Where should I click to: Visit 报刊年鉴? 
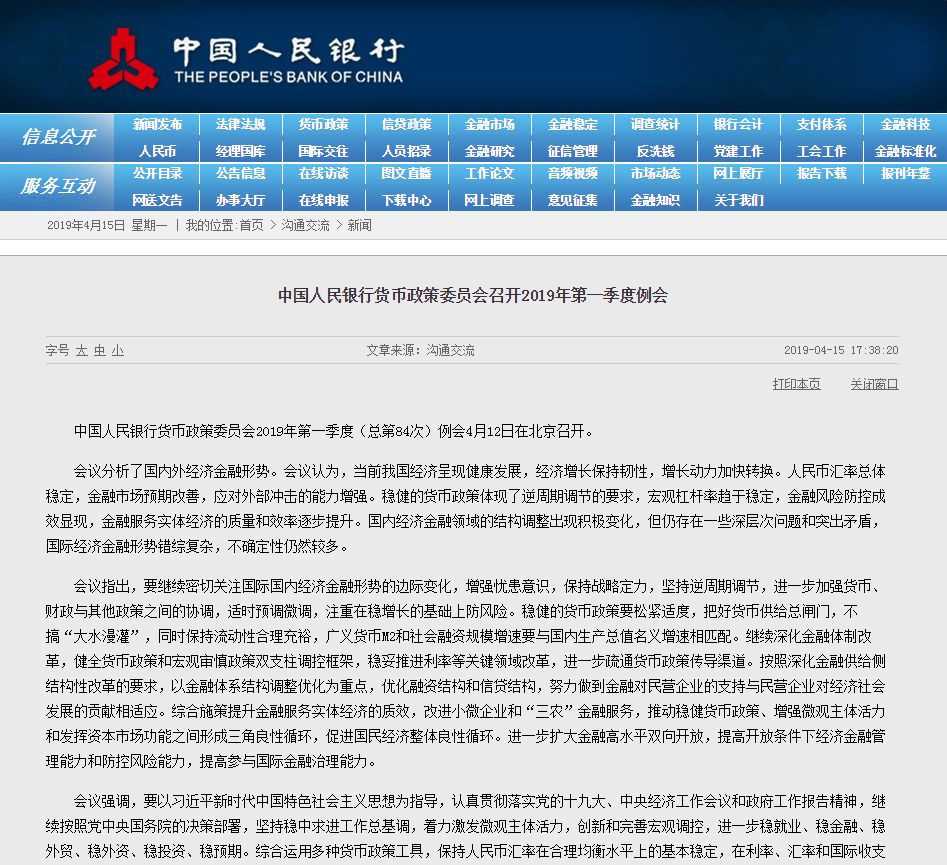click(905, 173)
